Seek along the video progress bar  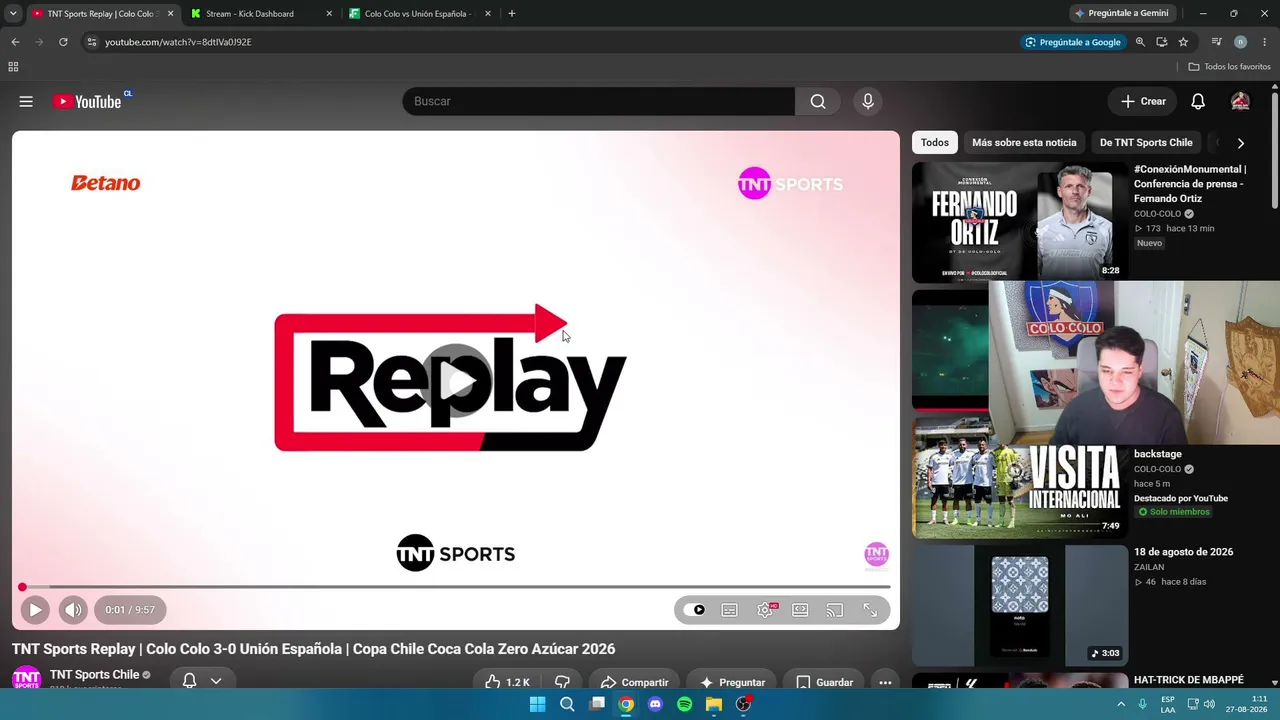[x=455, y=587]
